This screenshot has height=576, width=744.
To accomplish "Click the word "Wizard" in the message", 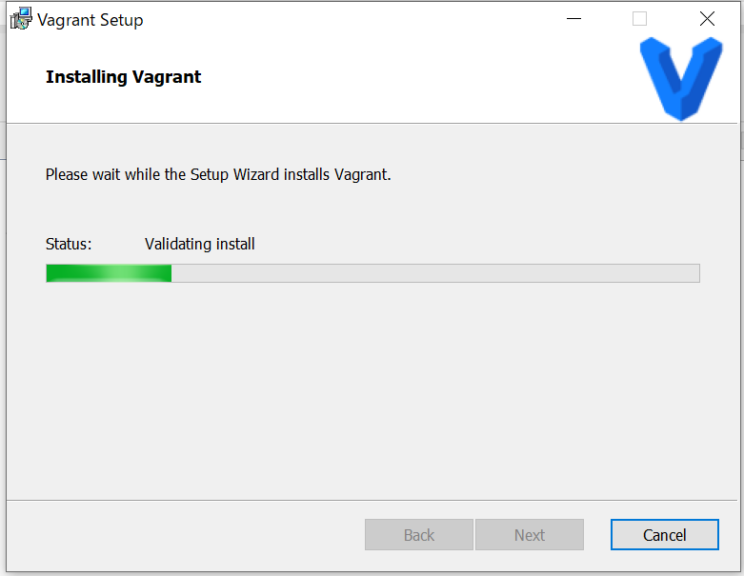I will (x=257, y=174).
